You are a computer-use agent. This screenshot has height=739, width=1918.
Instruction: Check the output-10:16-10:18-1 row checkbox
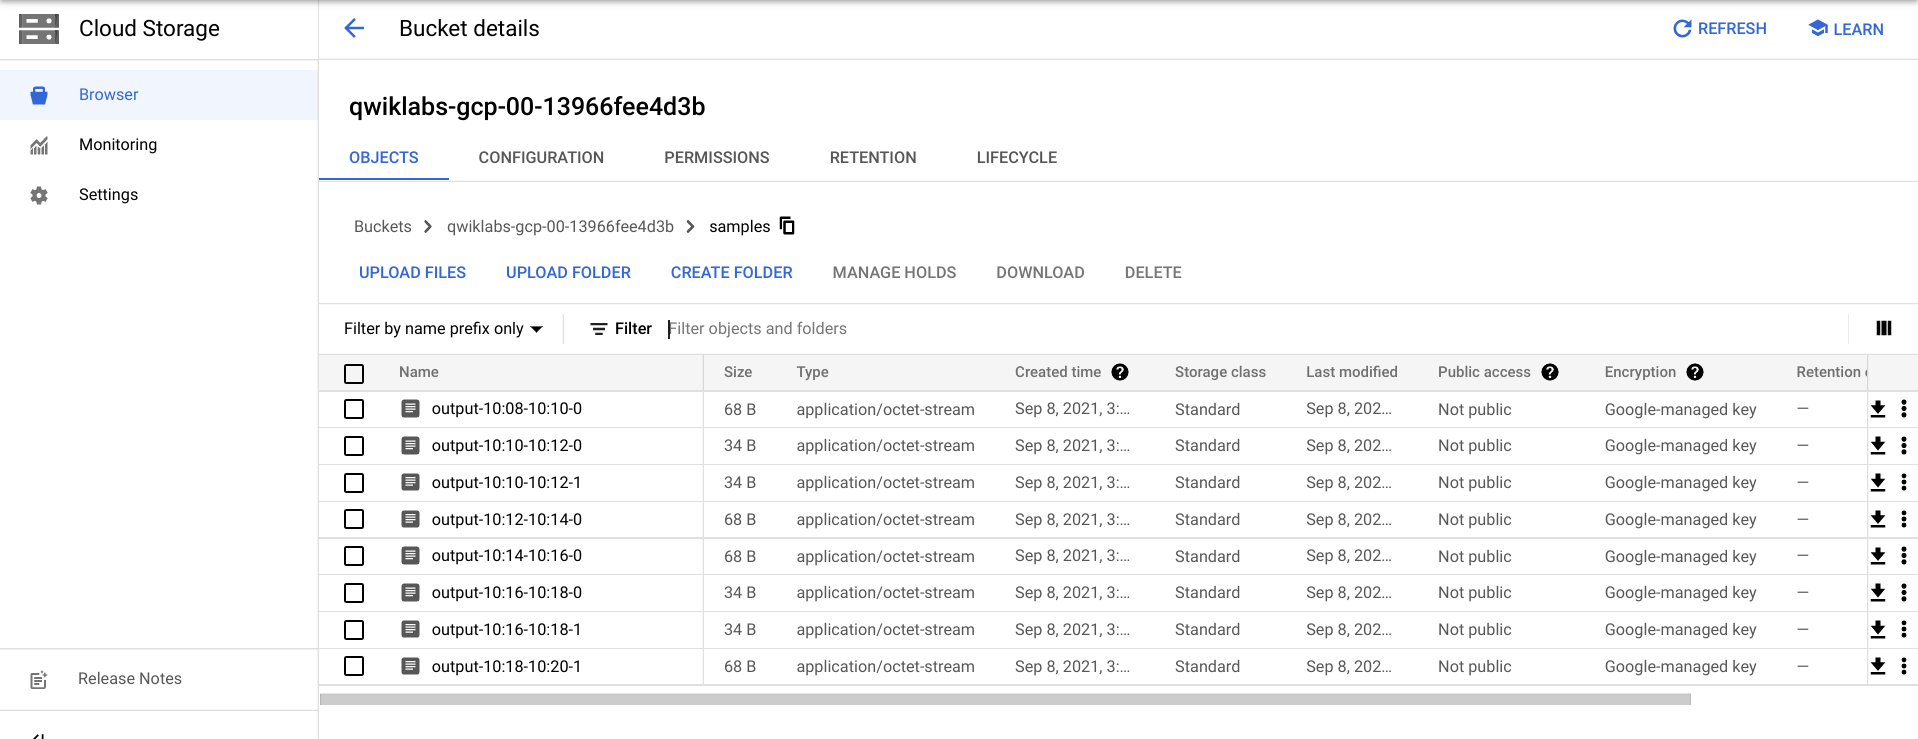[x=354, y=630]
